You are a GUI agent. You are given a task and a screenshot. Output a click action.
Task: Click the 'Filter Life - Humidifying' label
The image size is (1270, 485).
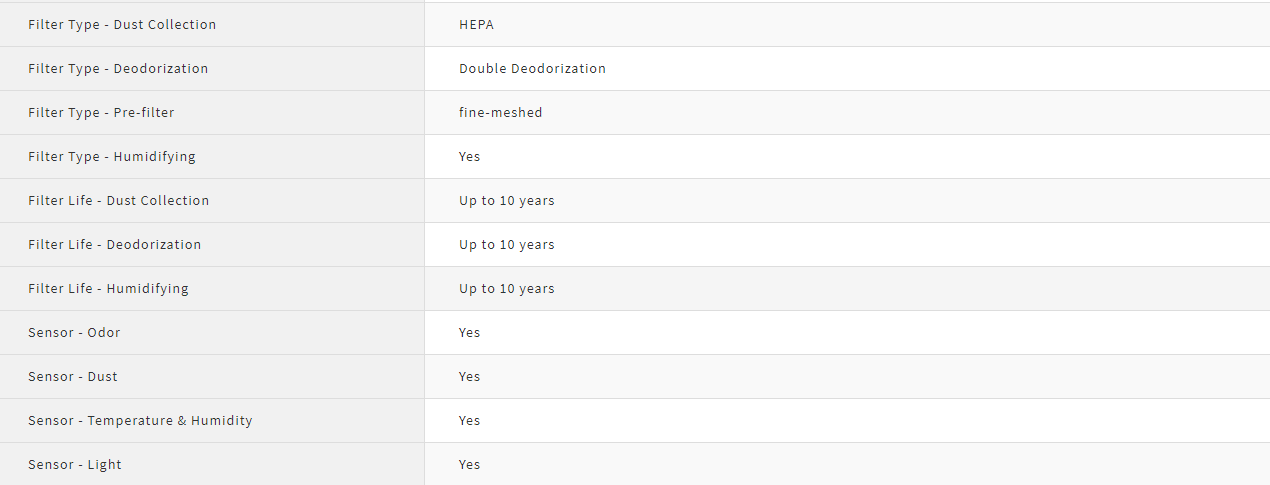click(108, 289)
